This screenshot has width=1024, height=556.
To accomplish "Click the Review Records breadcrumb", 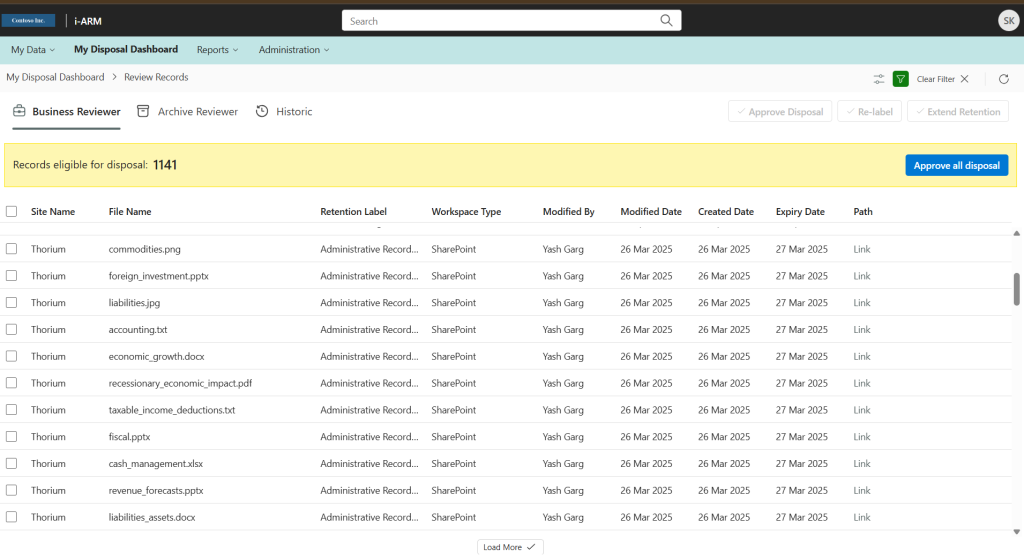I will pyautogui.click(x=156, y=77).
